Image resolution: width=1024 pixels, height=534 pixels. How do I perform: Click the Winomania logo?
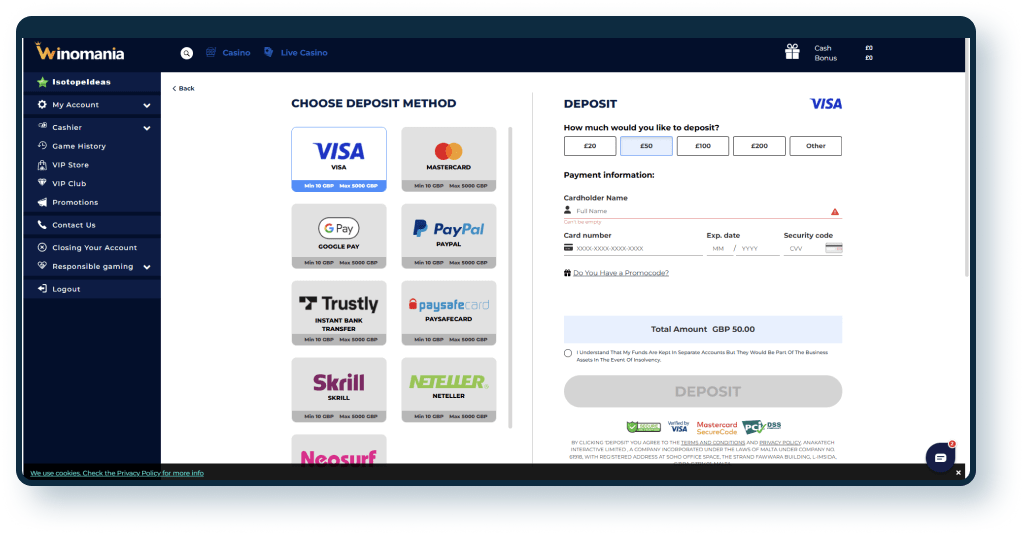point(79,52)
